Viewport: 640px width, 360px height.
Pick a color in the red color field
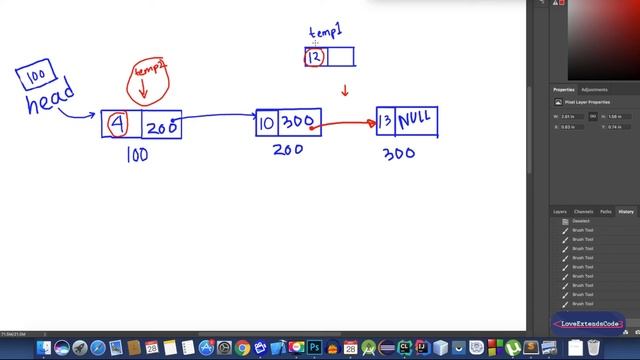[x=604, y=40]
